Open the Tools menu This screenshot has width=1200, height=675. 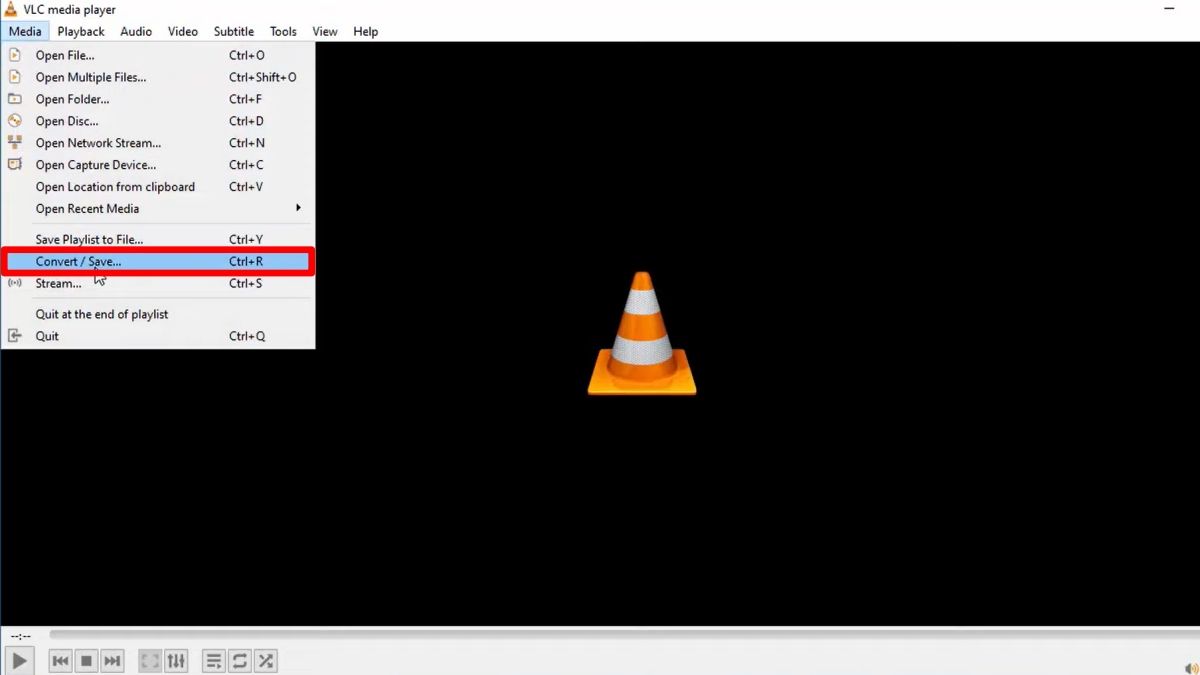283,31
